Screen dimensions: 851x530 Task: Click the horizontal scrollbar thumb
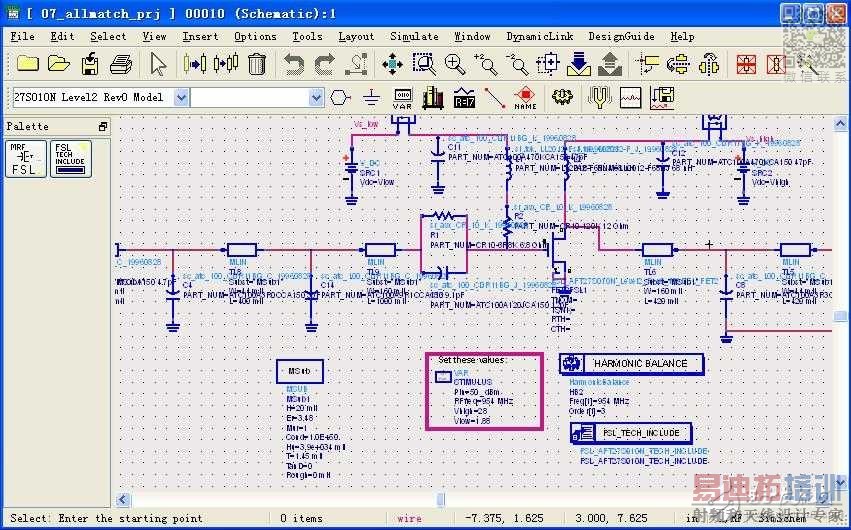coord(441,499)
